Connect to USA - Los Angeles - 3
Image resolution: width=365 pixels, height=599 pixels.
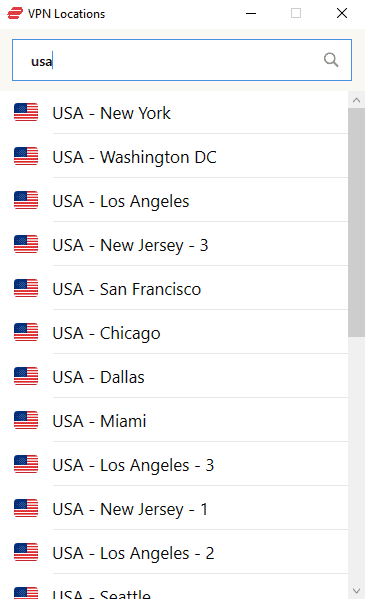pyautogui.click(x=174, y=464)
